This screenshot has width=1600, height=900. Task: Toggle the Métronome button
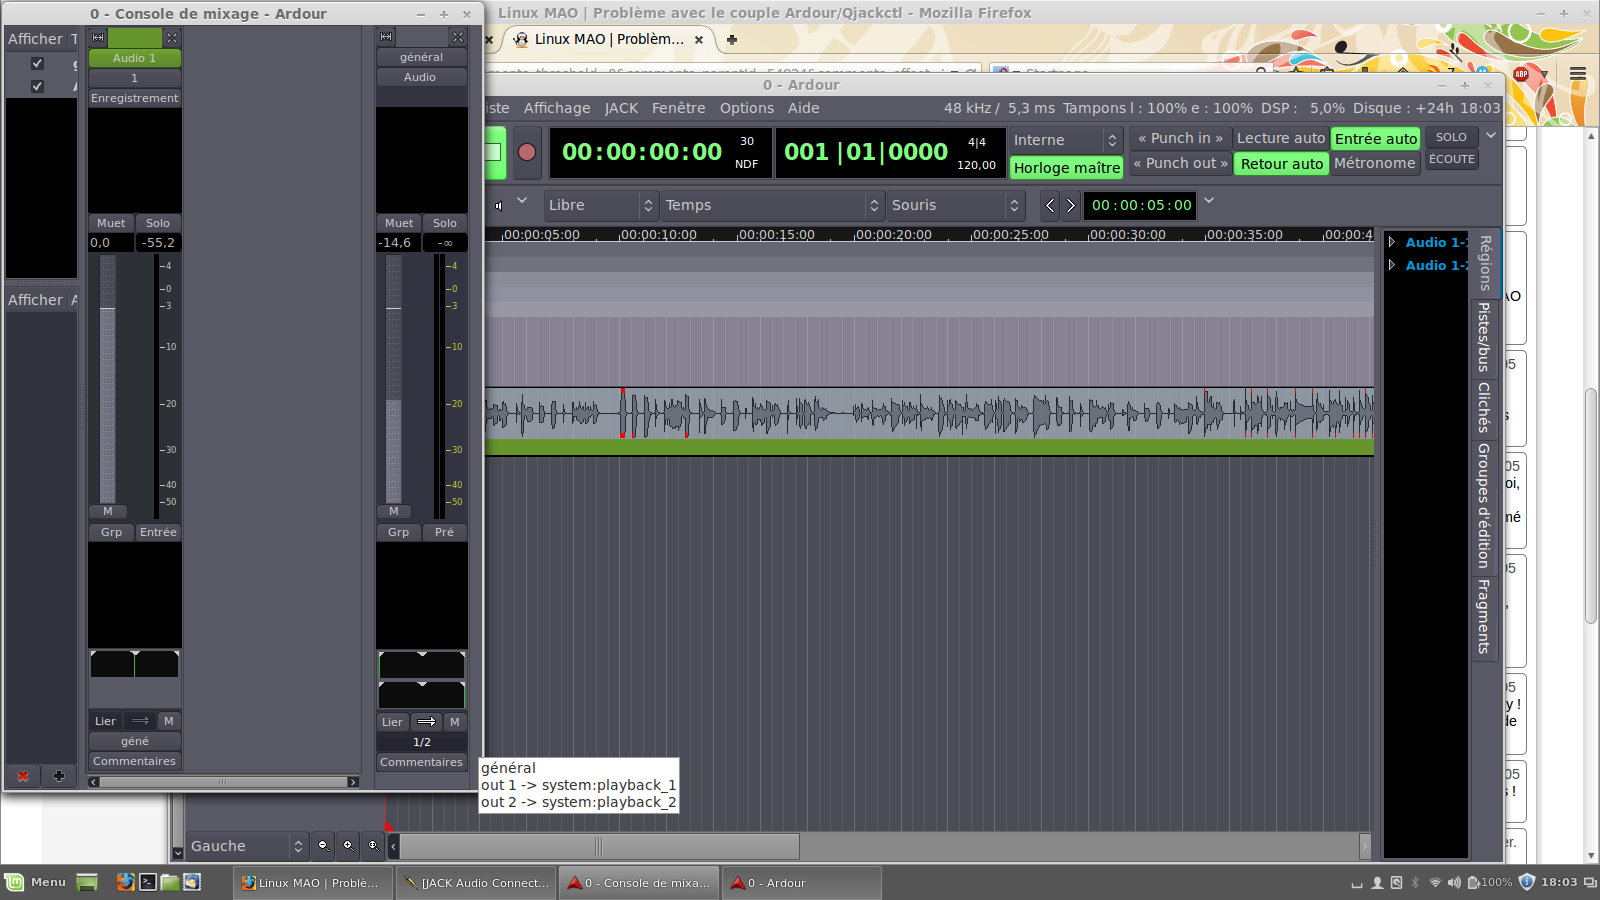pos(1375,163)
